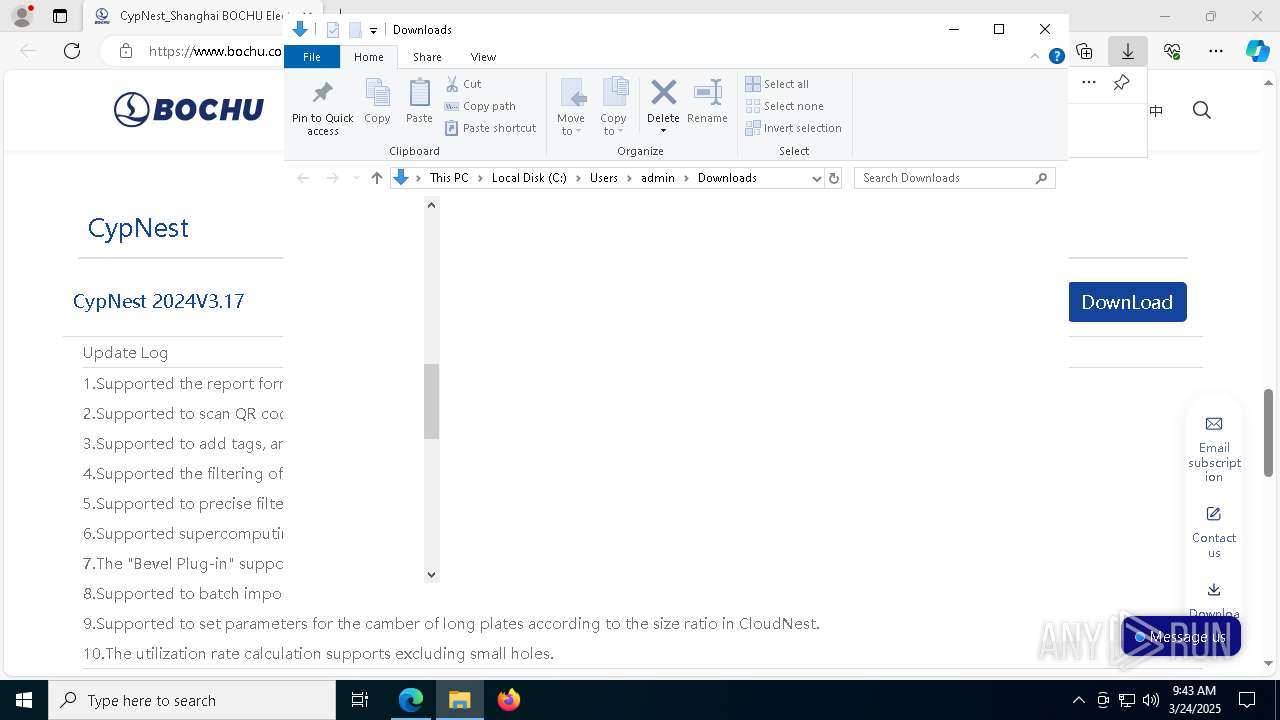This screenshot has width=1280, height=720.
Task: Expand the Delete options arrow
Action: 663,131
